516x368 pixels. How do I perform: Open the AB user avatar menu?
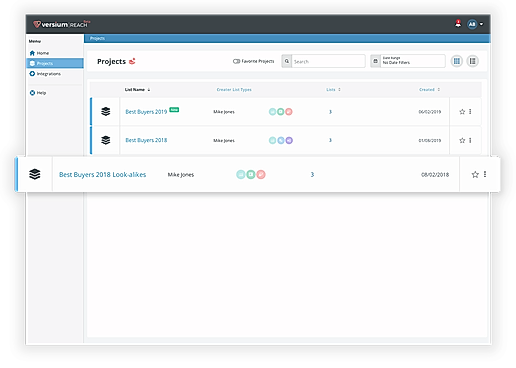472,24
